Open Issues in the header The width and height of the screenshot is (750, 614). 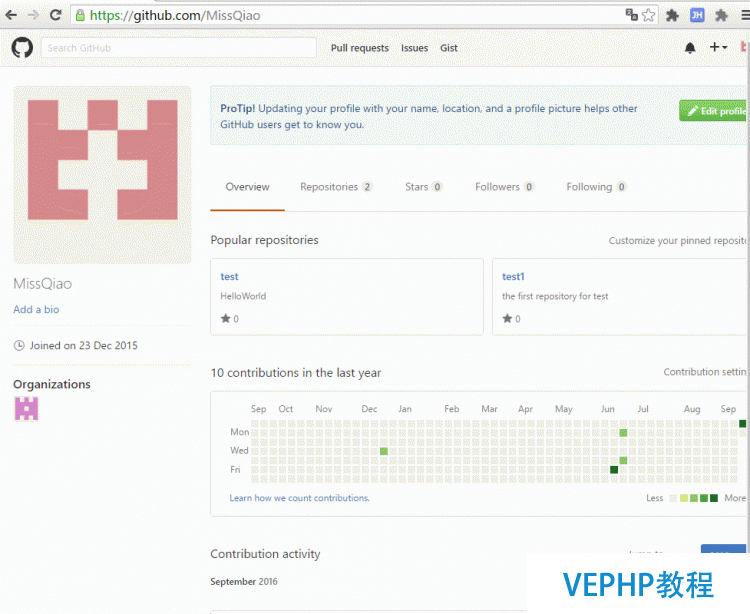414,48
